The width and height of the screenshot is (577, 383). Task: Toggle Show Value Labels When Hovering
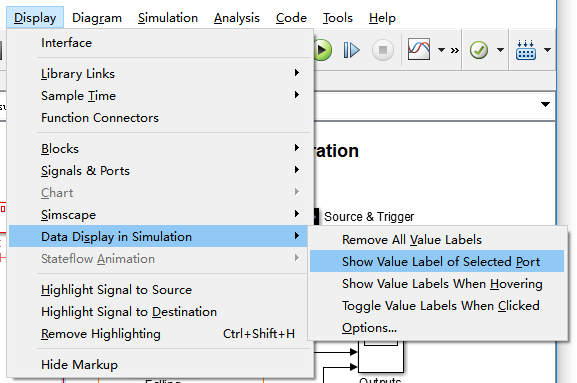[x=437, y=284]
